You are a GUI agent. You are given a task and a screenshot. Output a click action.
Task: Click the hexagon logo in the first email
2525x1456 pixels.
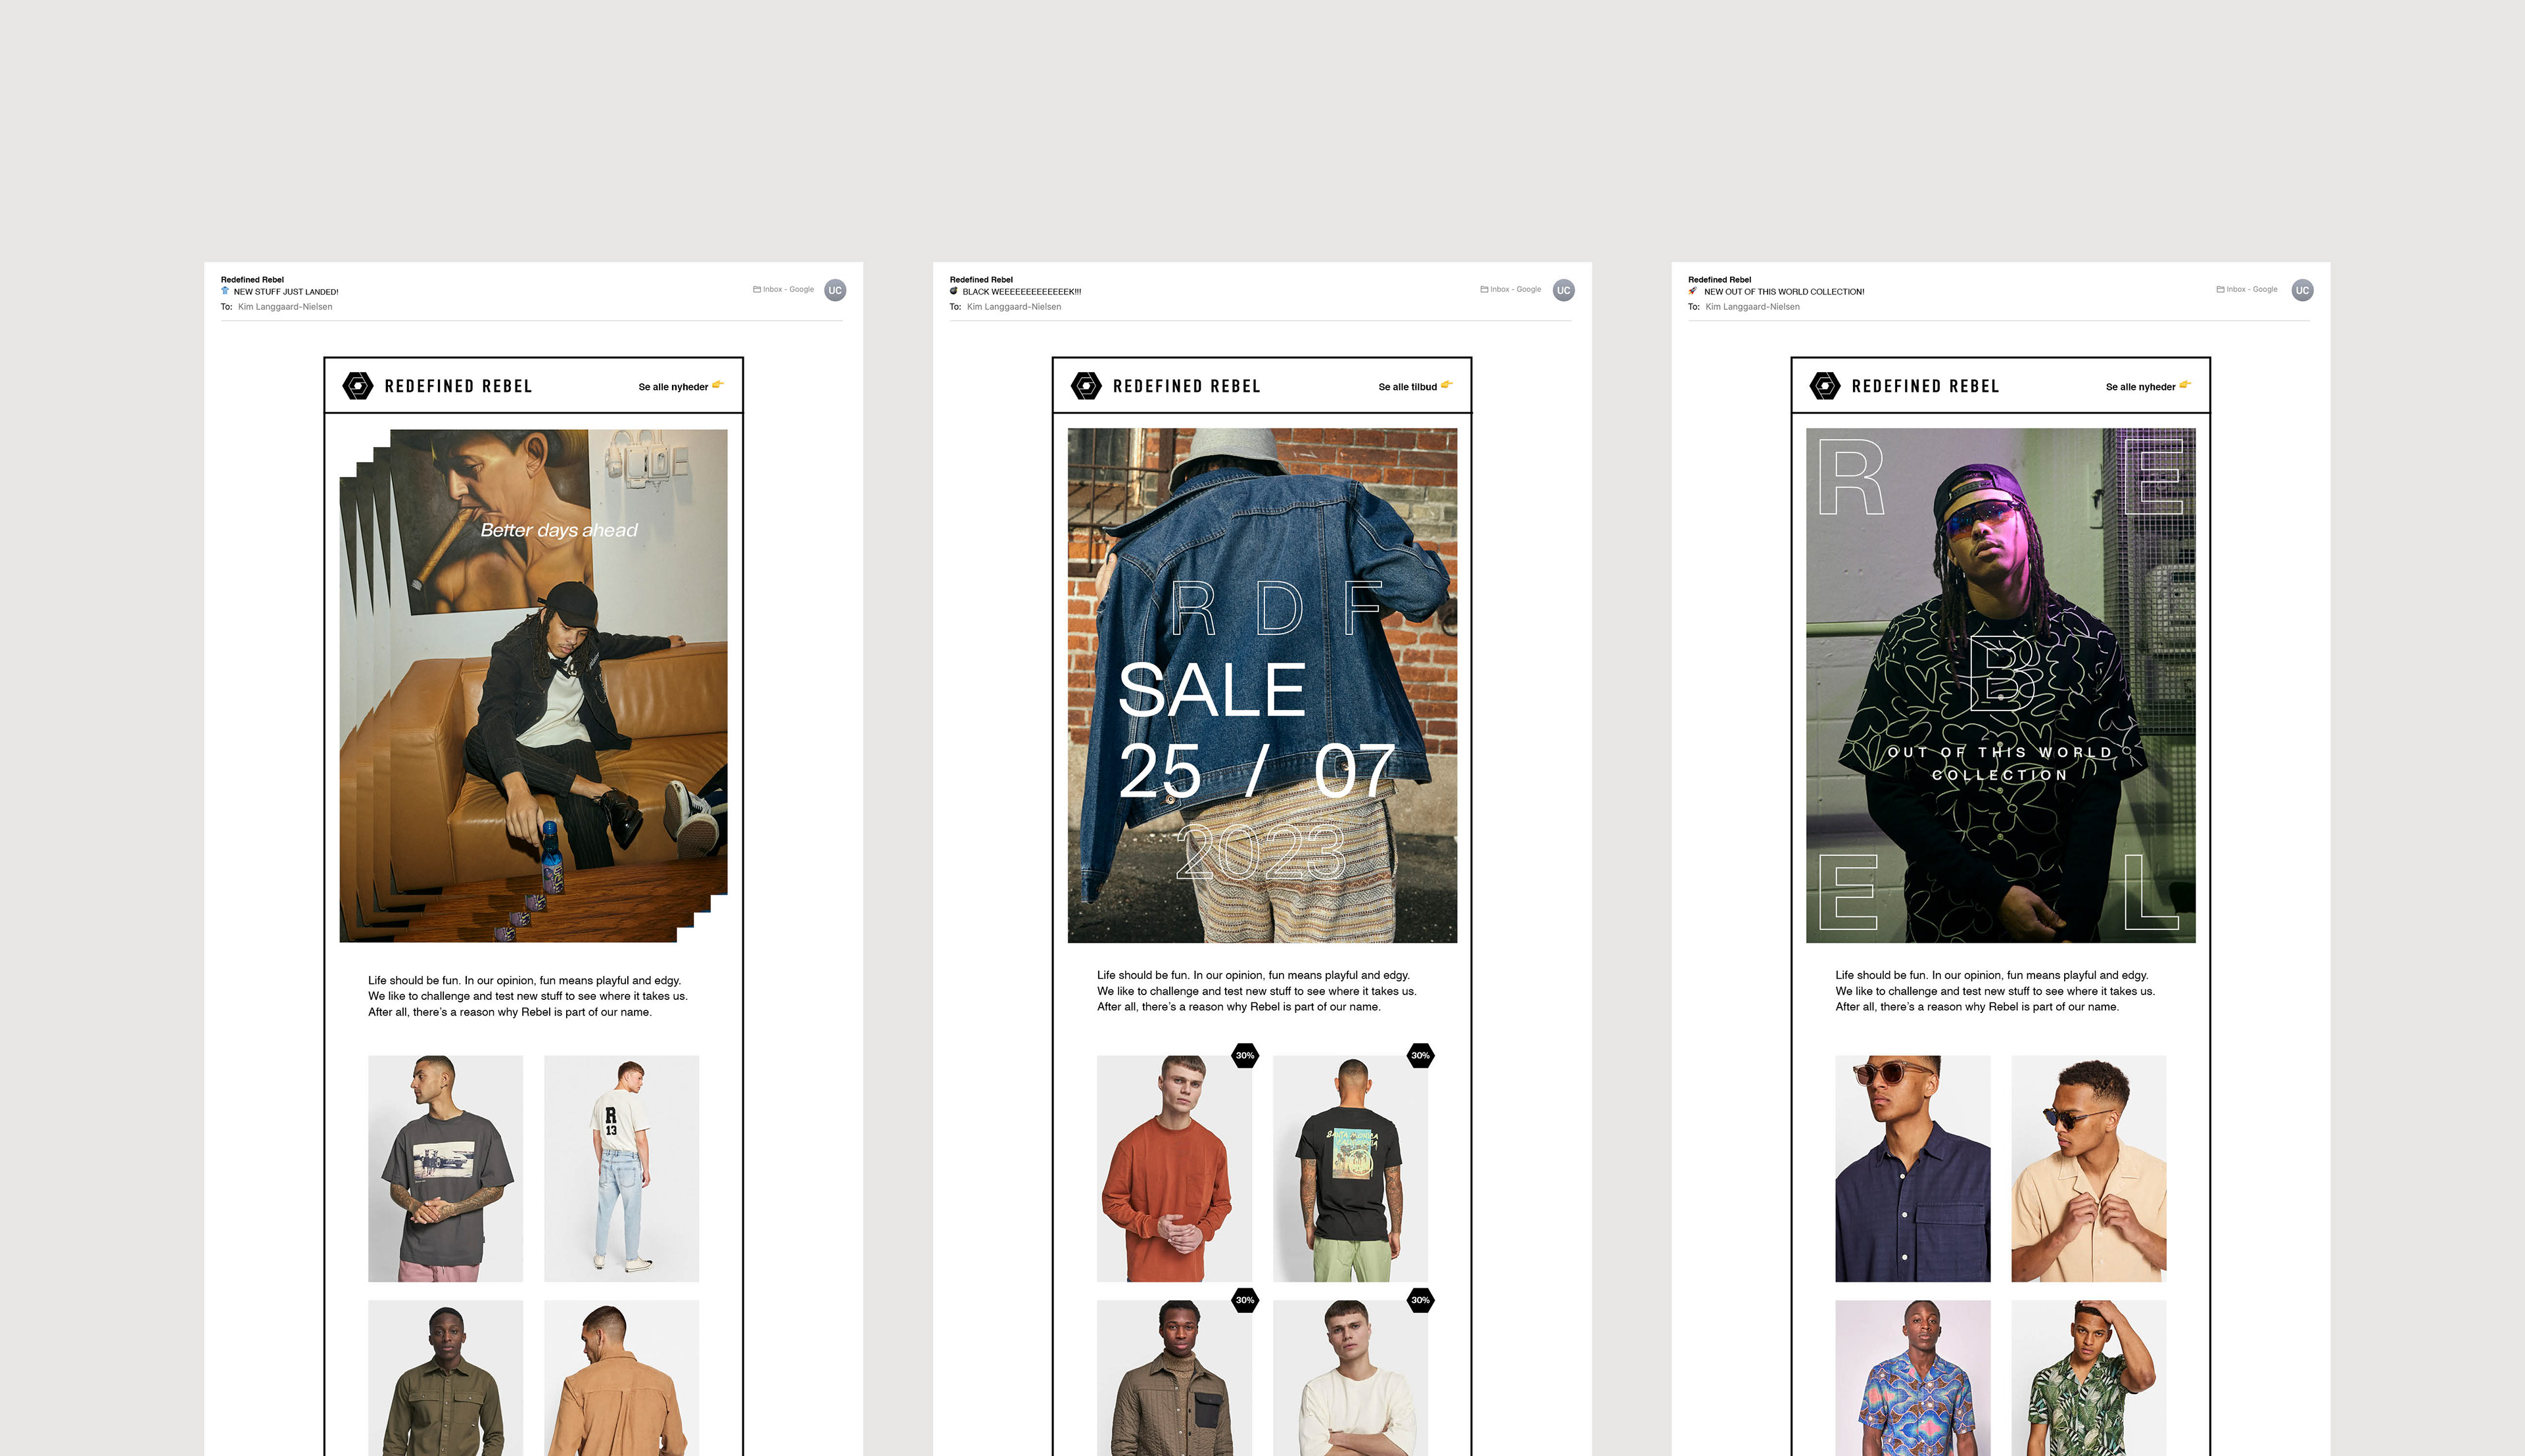click(357, 386)
